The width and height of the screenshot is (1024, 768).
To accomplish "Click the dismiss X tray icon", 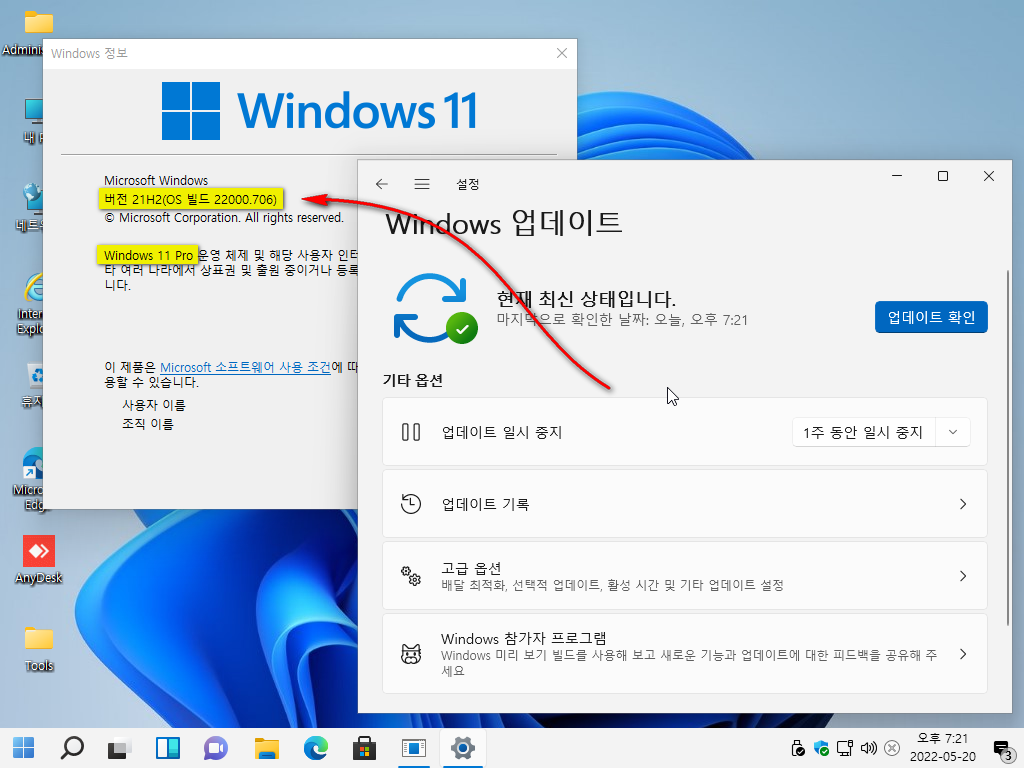I will 892,748.
